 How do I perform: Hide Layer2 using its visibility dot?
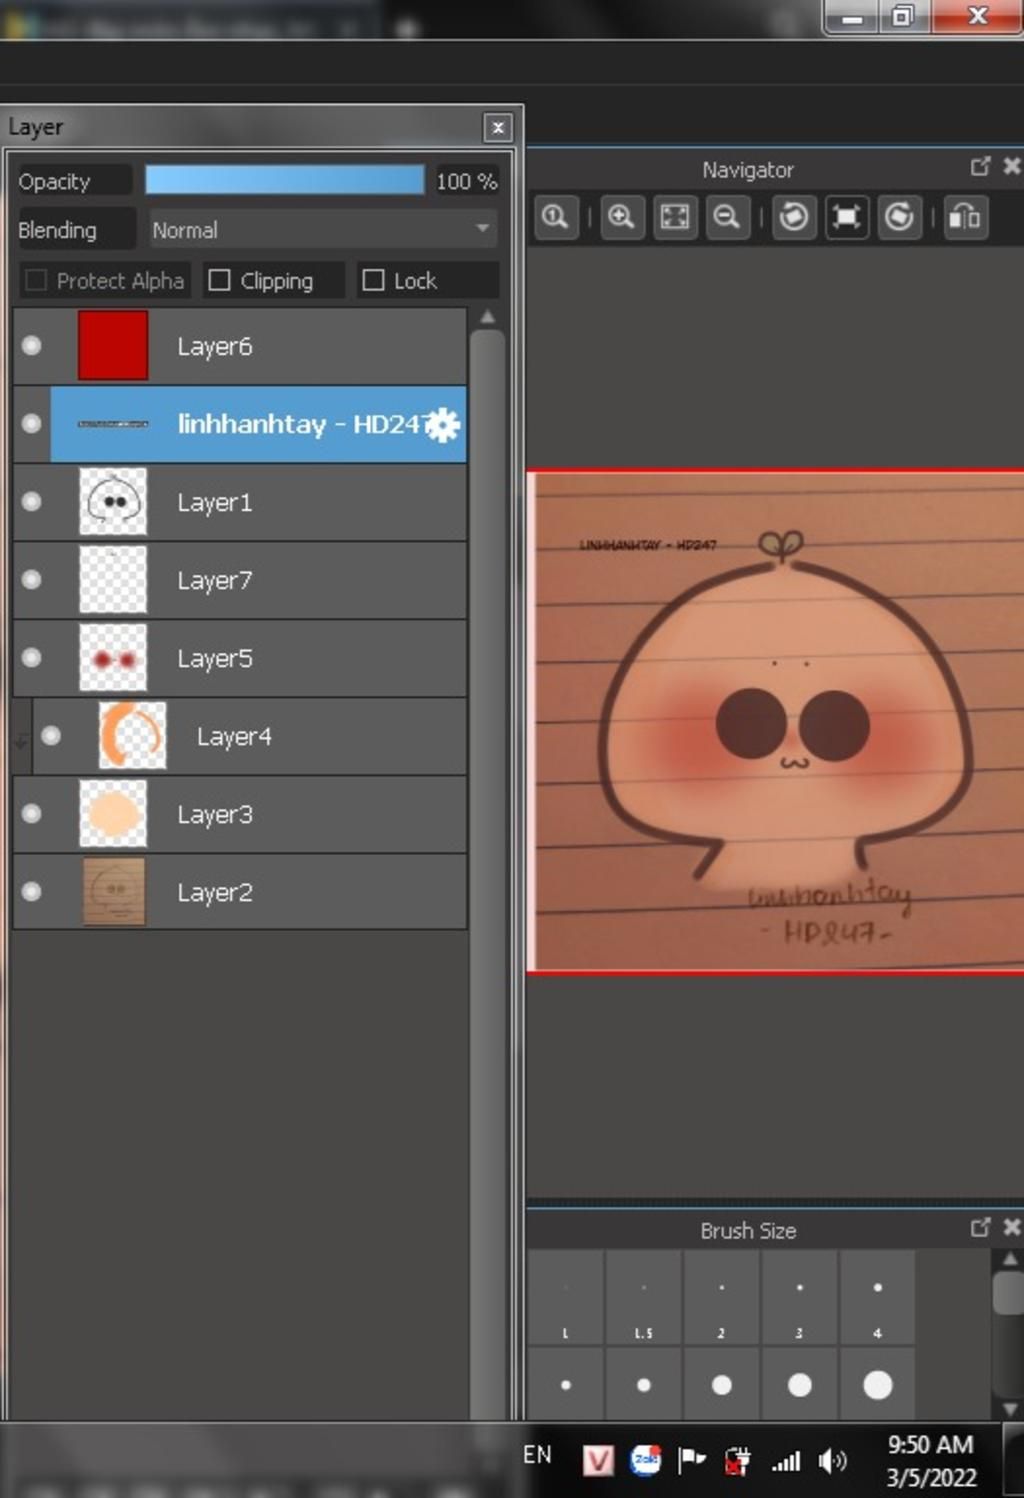tap(32, 891)
